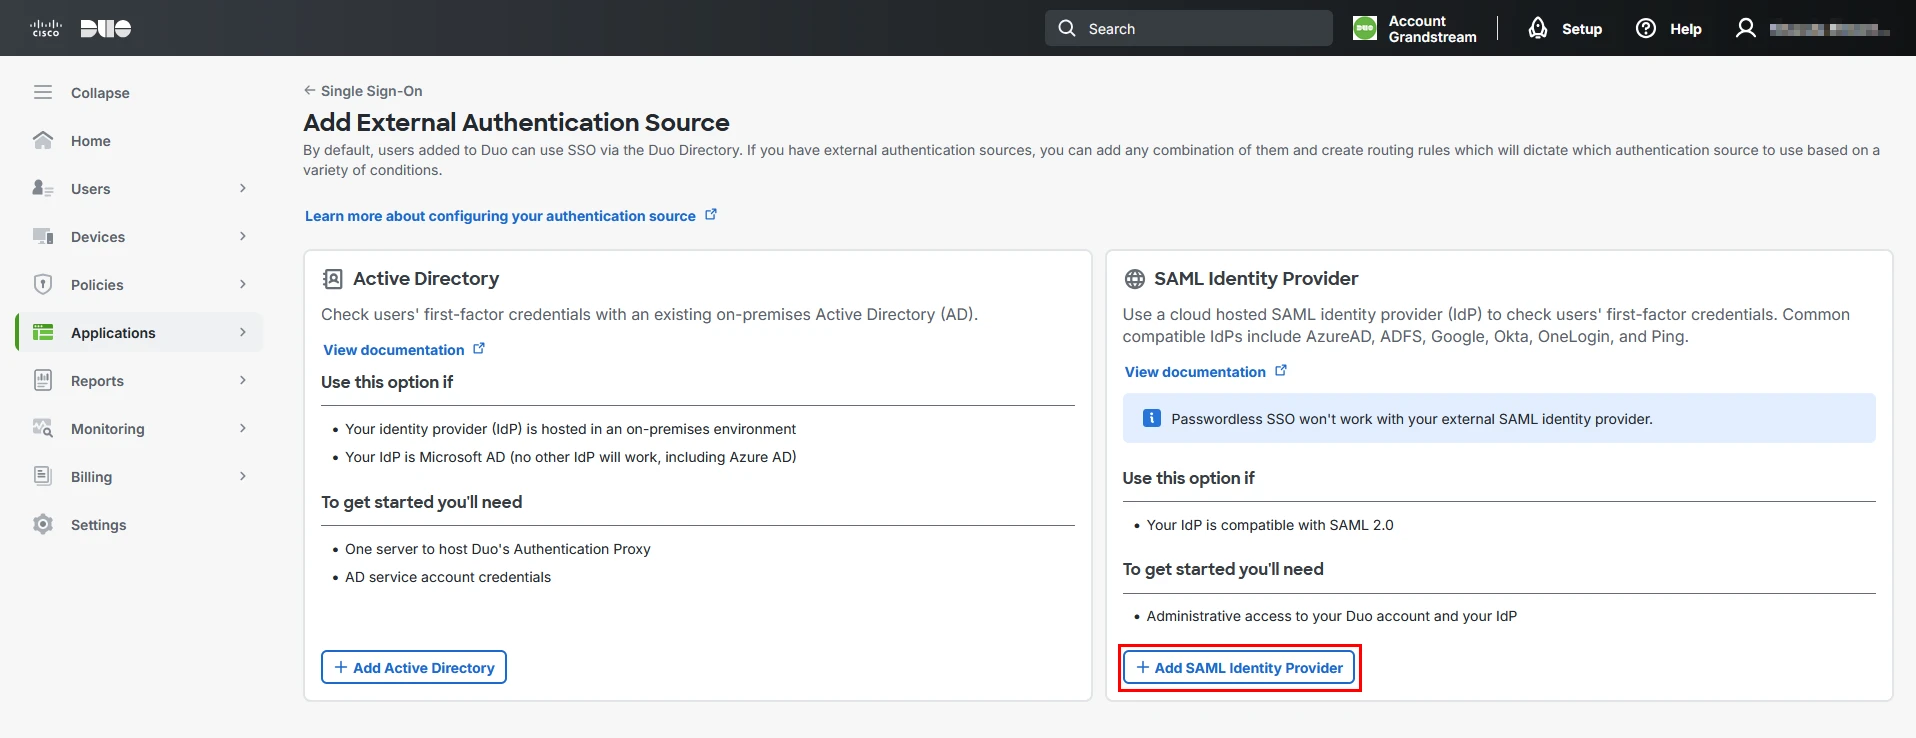Click the Collapse sidebar label

click(x=100, y=92)
